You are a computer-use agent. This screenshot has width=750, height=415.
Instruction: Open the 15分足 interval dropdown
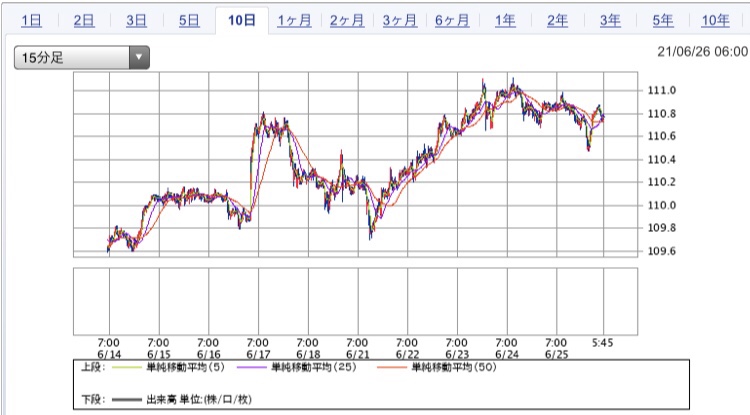click(x=82, y=58)
